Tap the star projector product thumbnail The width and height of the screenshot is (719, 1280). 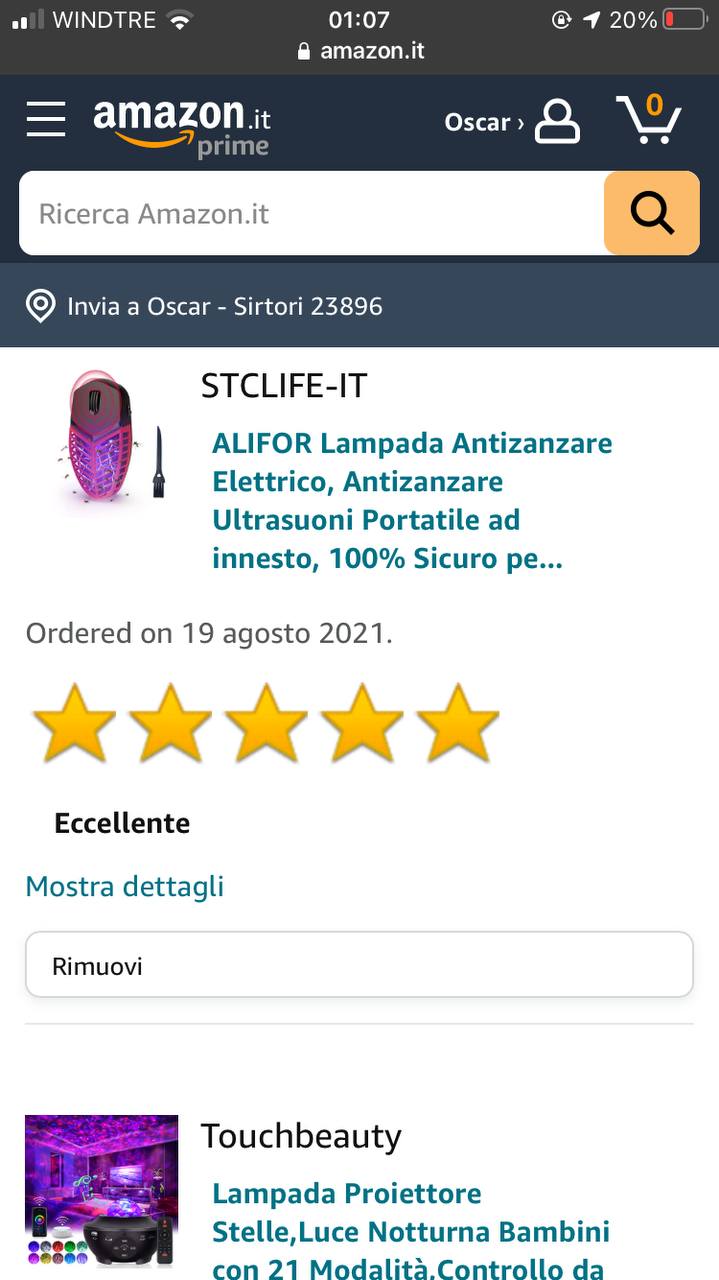[101, 1192]
